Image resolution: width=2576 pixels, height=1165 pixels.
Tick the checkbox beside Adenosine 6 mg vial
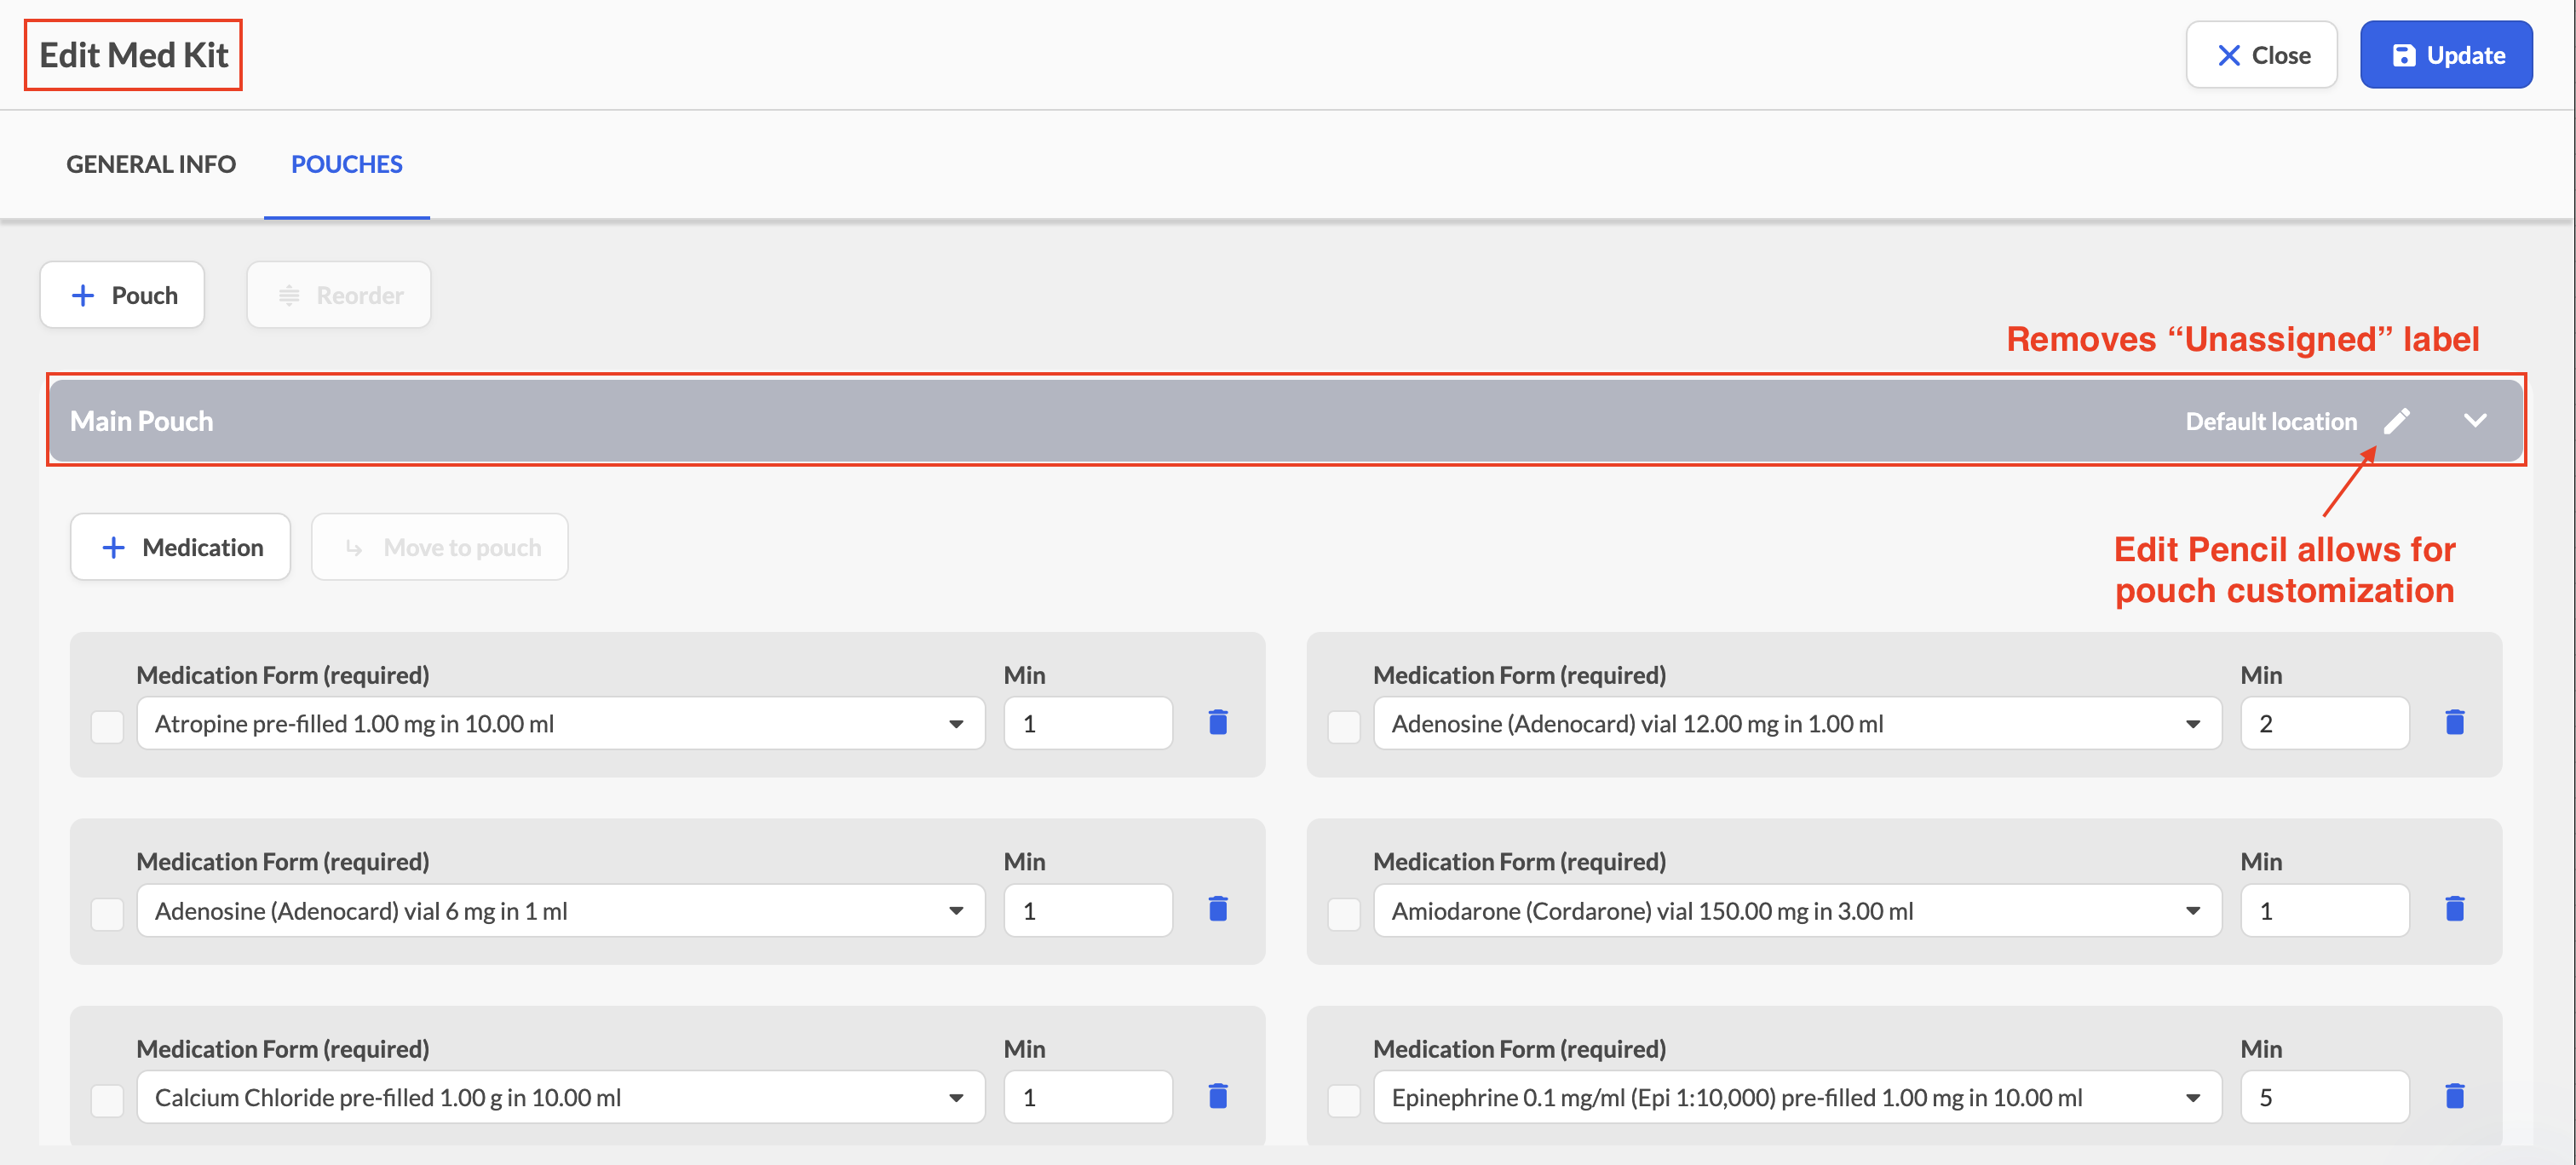pyautogui.click(x=107, y=913)
